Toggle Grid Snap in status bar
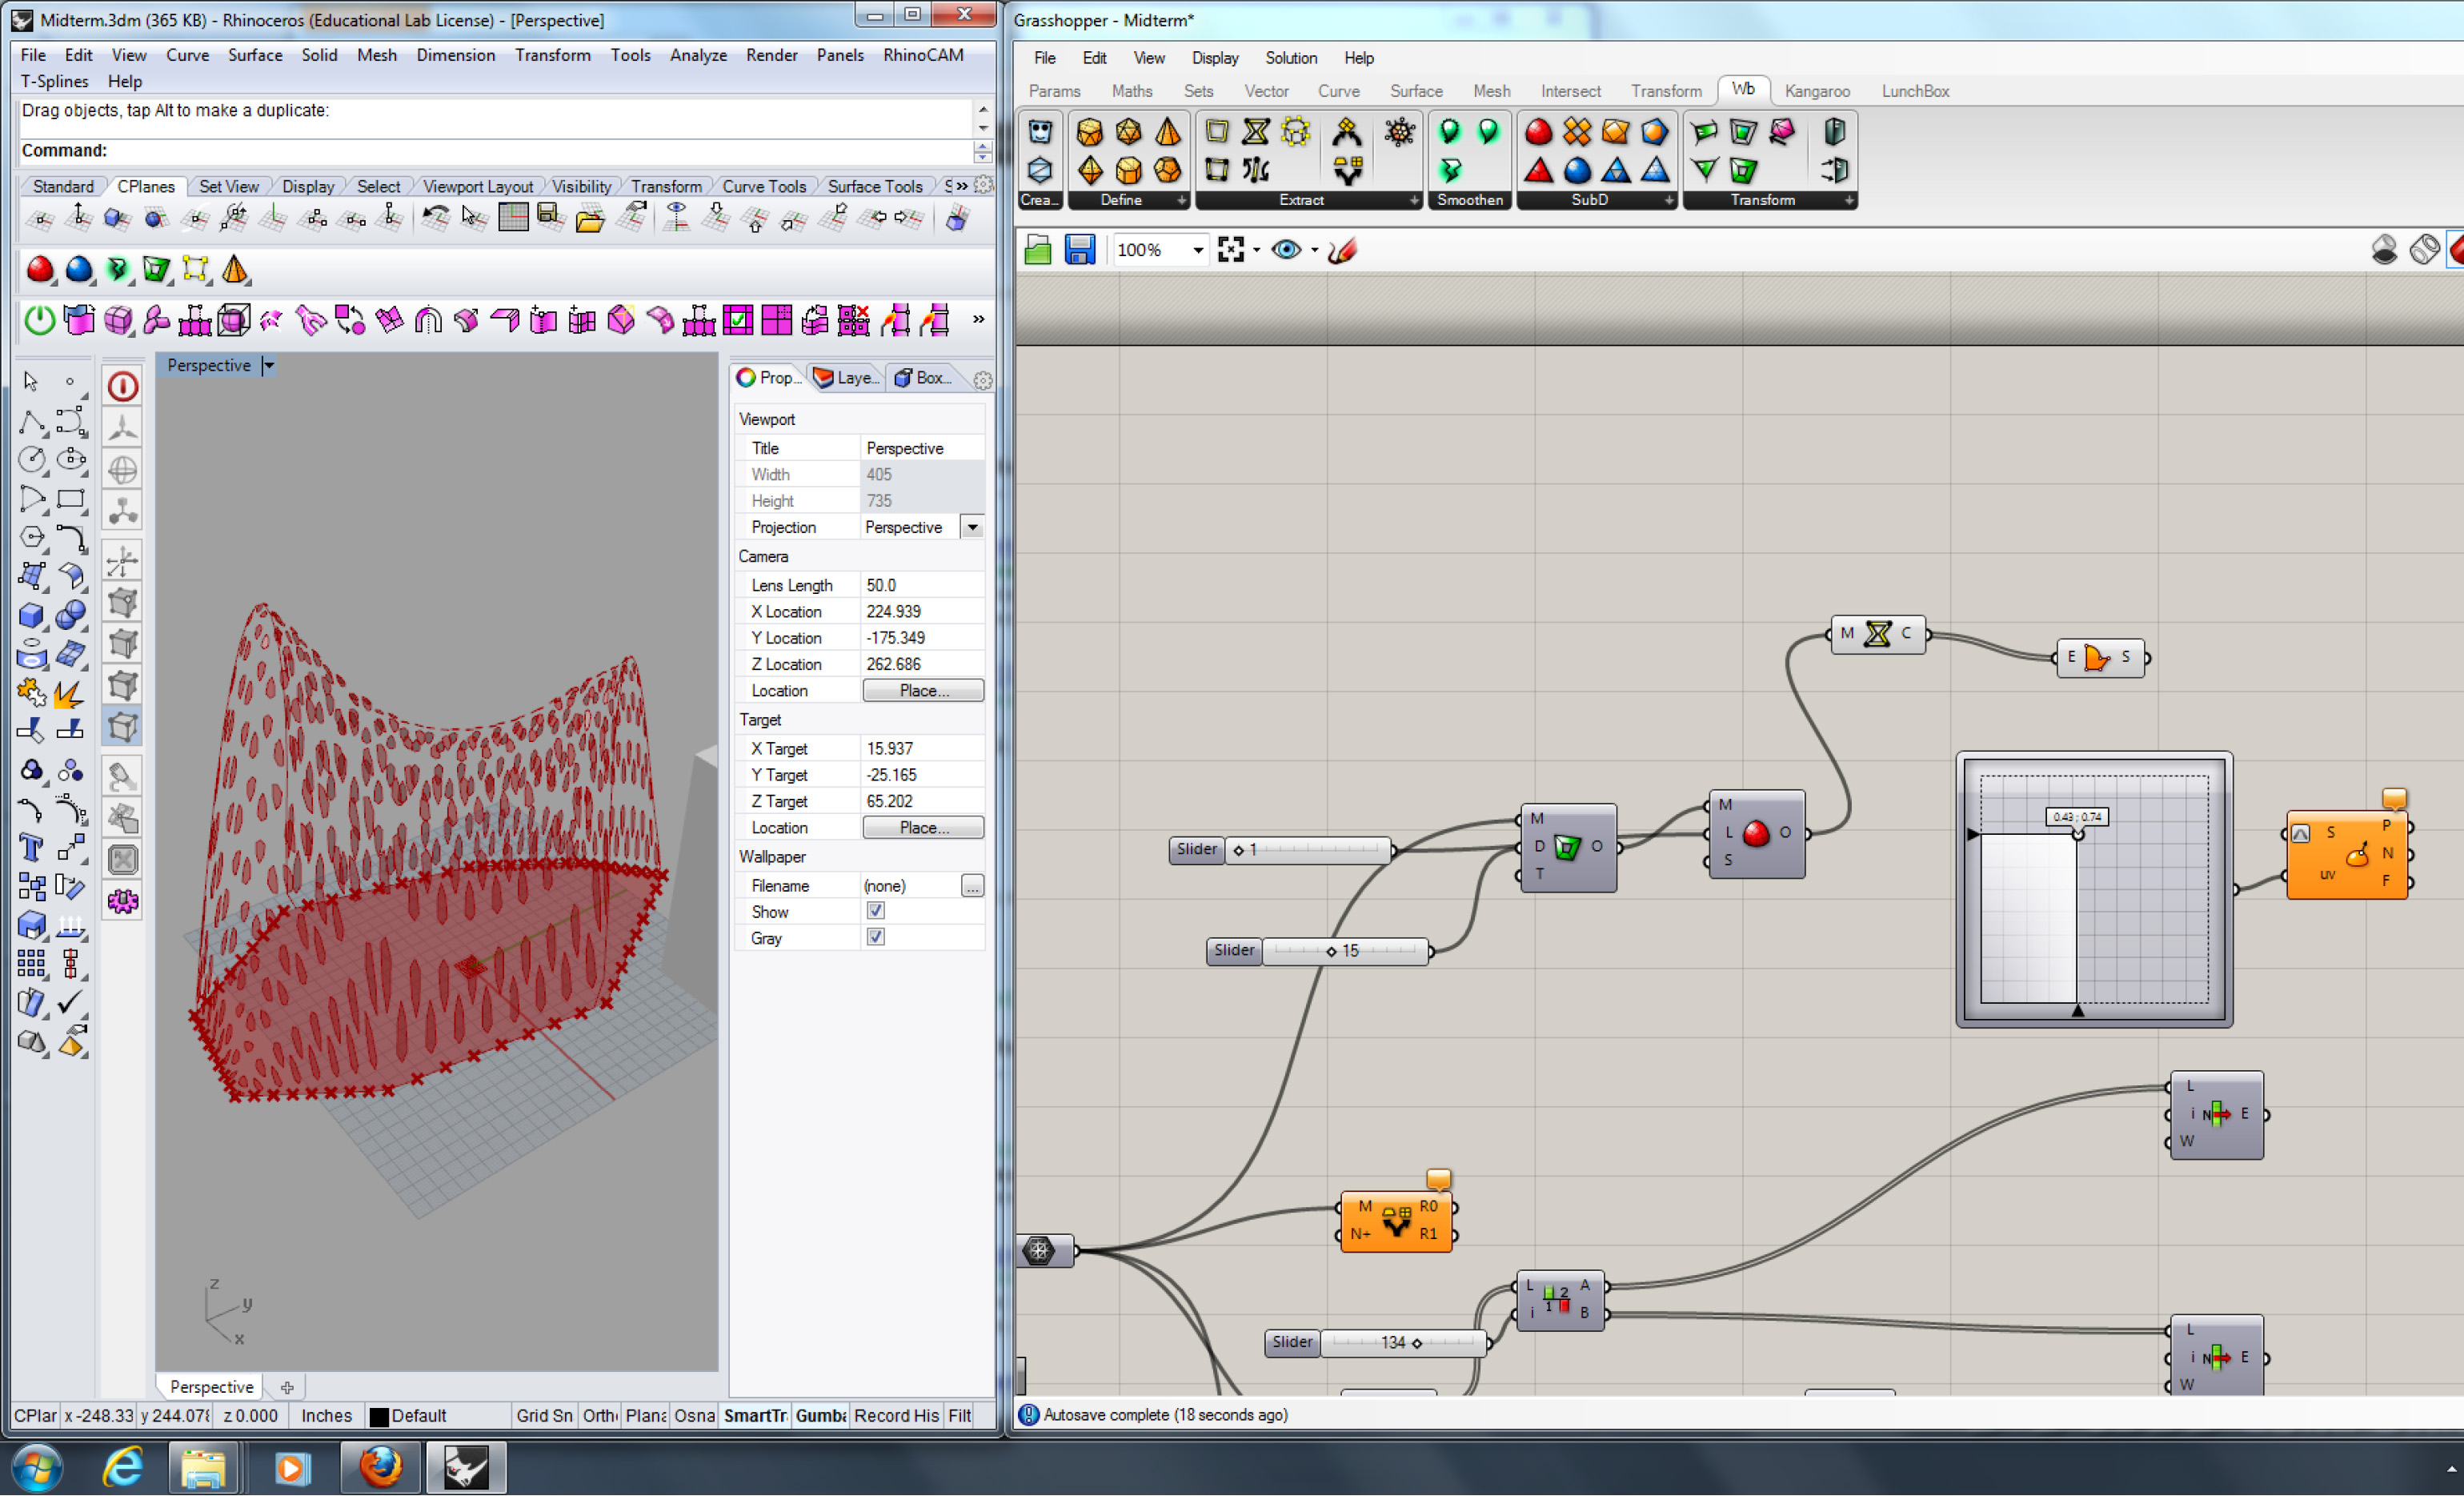Screen dimensions: 2464x1496 coord(544,1415)
